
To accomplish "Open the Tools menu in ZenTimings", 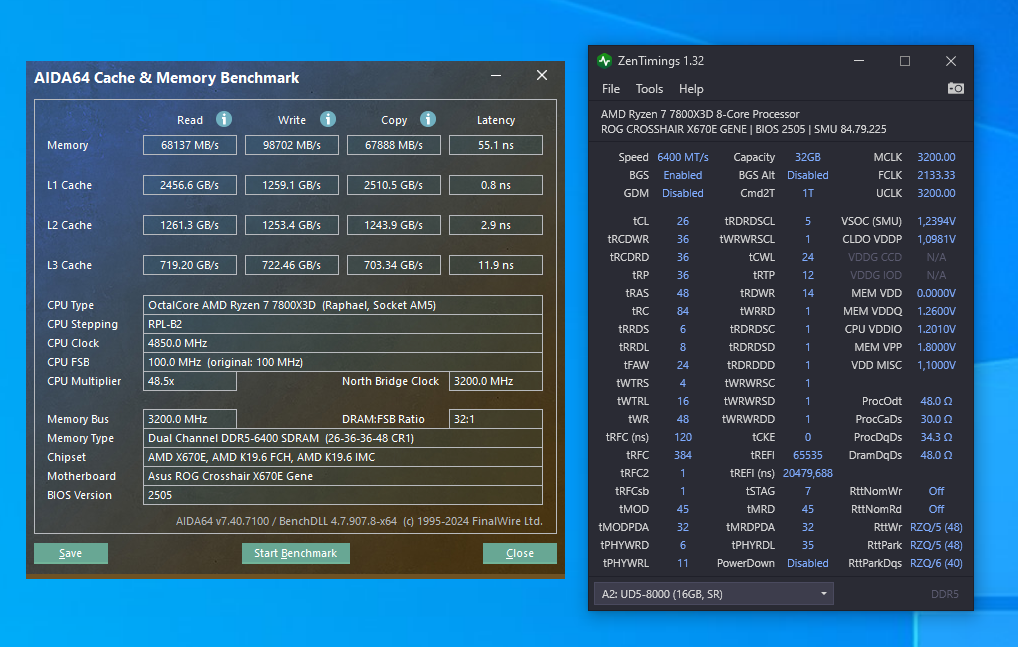I will coord(649,89).
